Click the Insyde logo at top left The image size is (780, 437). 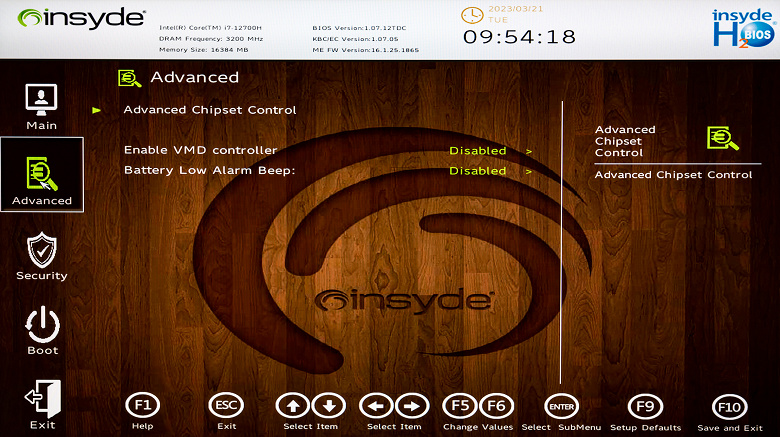click(x=81, y=18)
